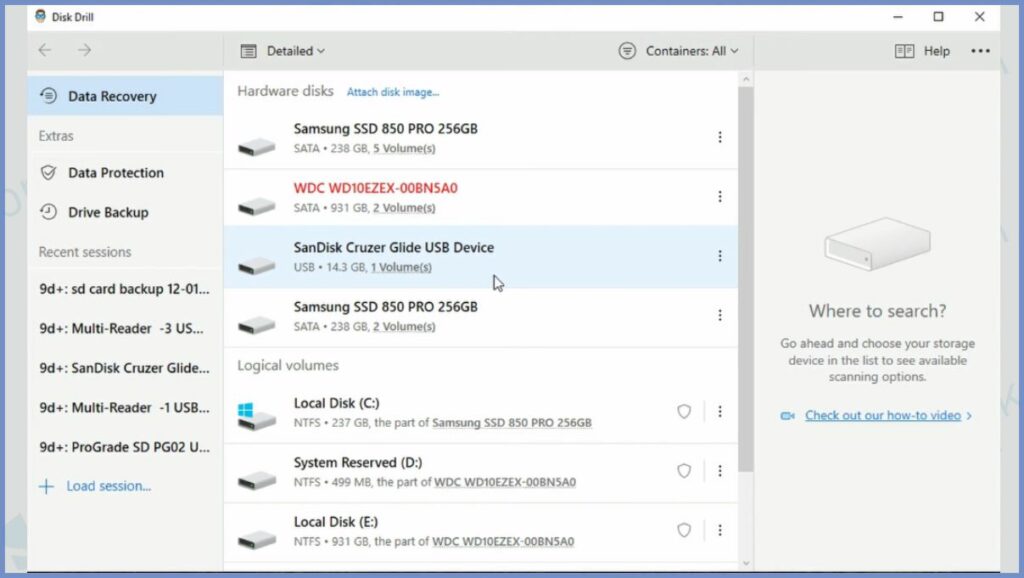Toggle data protection shield for Local Disk (E:)

pyautogui.click(x=684, y=530)
